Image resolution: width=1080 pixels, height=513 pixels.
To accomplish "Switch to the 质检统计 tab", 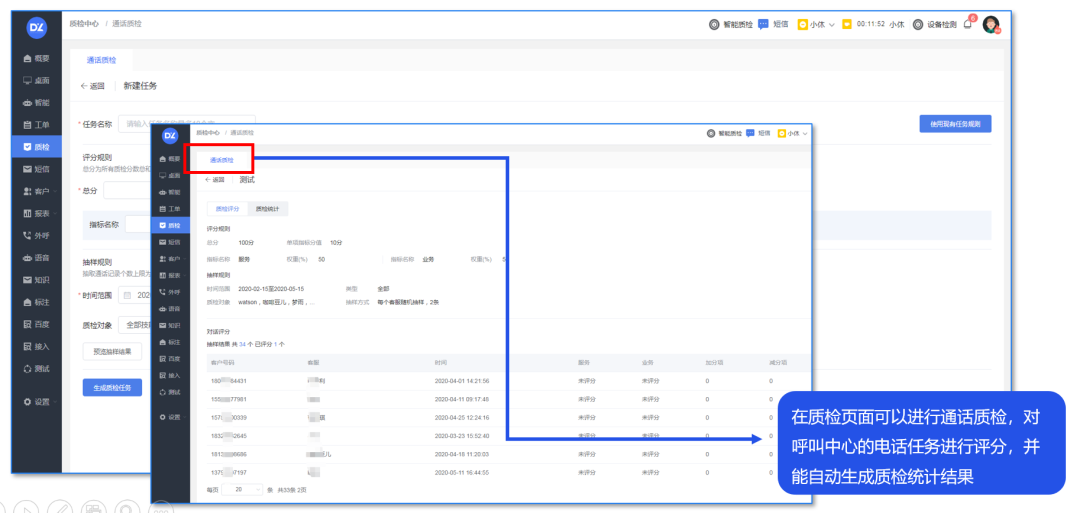I will (267, 209).
